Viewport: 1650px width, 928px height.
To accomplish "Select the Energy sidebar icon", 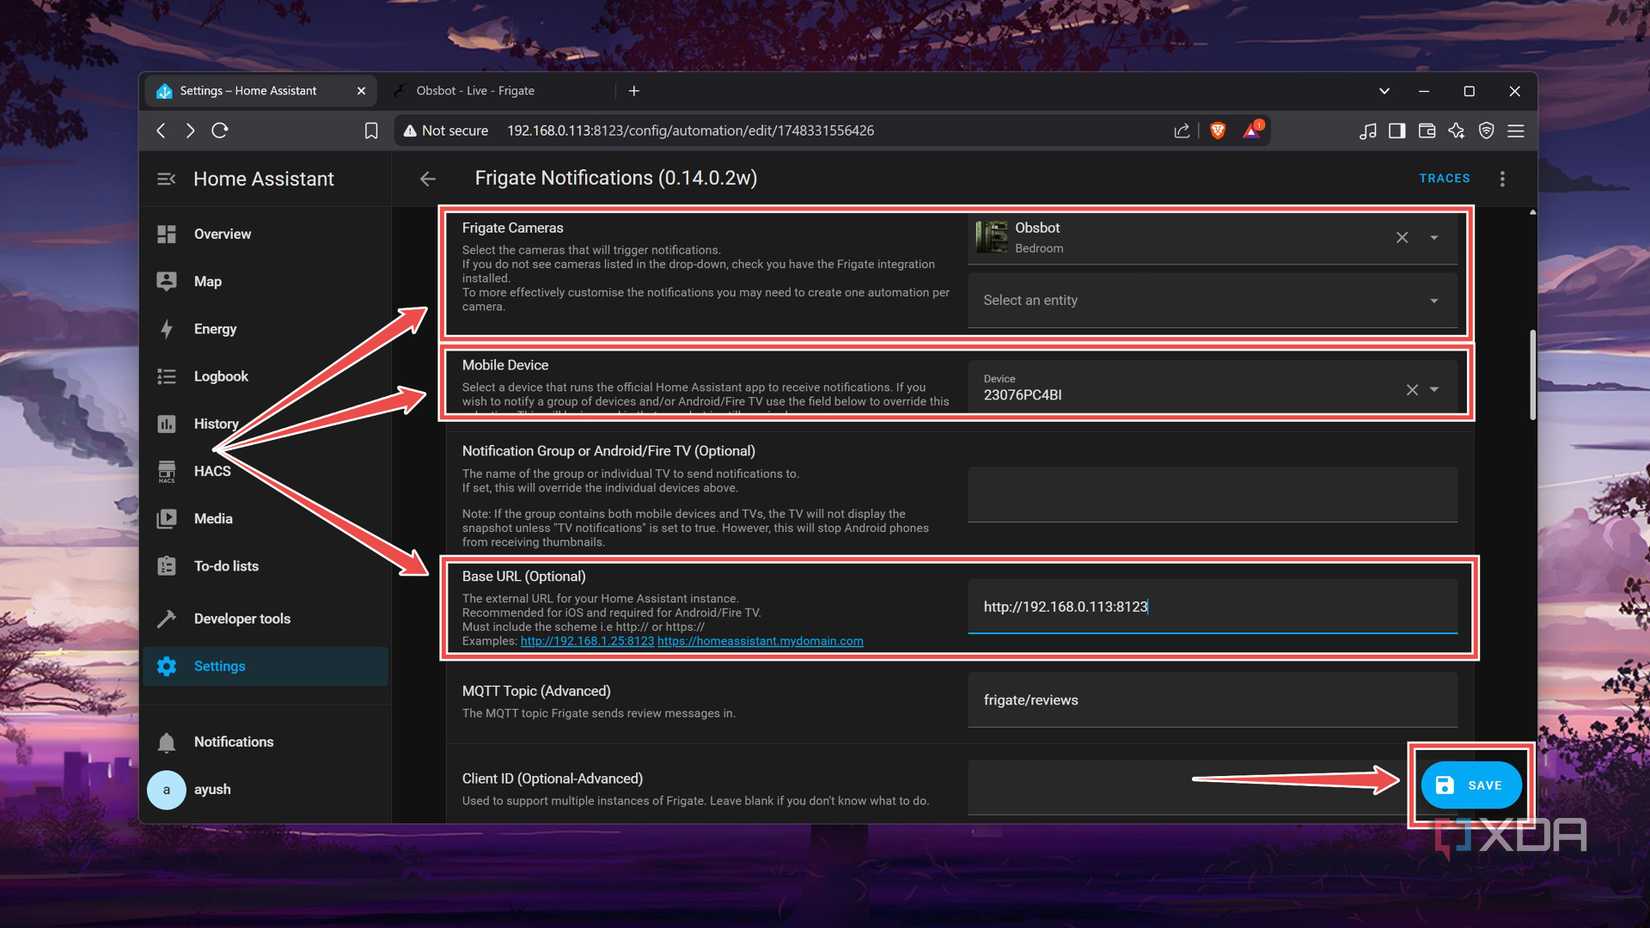I will (166, 328).
